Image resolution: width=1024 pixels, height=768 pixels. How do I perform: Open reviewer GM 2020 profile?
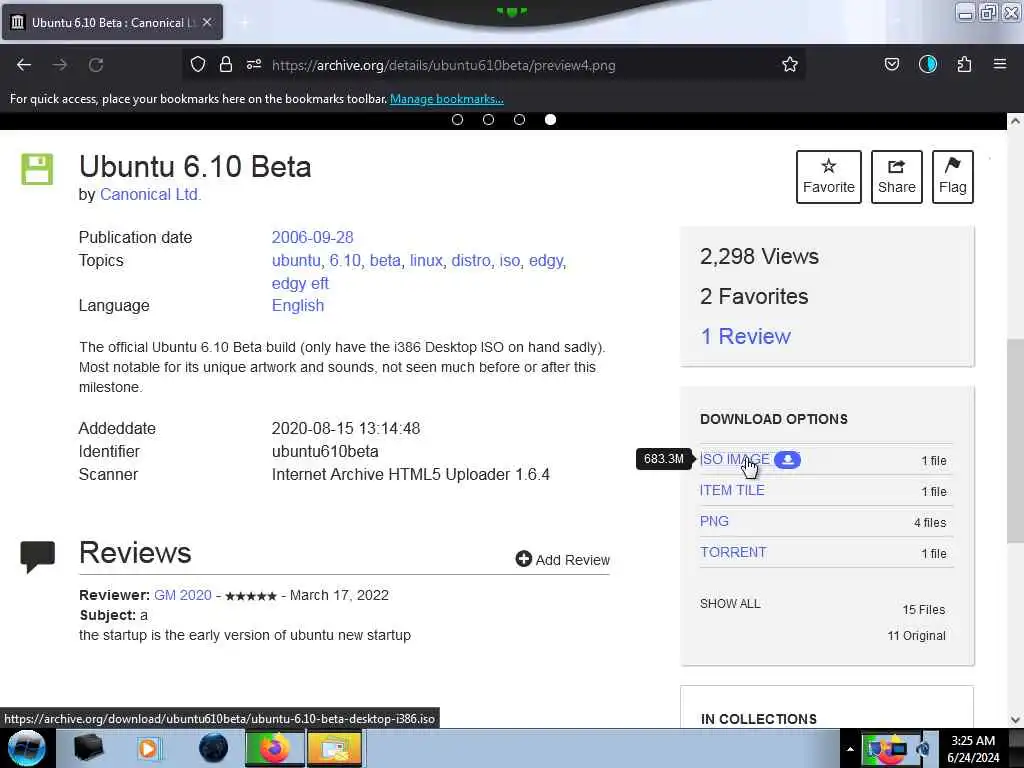point(183,595)
